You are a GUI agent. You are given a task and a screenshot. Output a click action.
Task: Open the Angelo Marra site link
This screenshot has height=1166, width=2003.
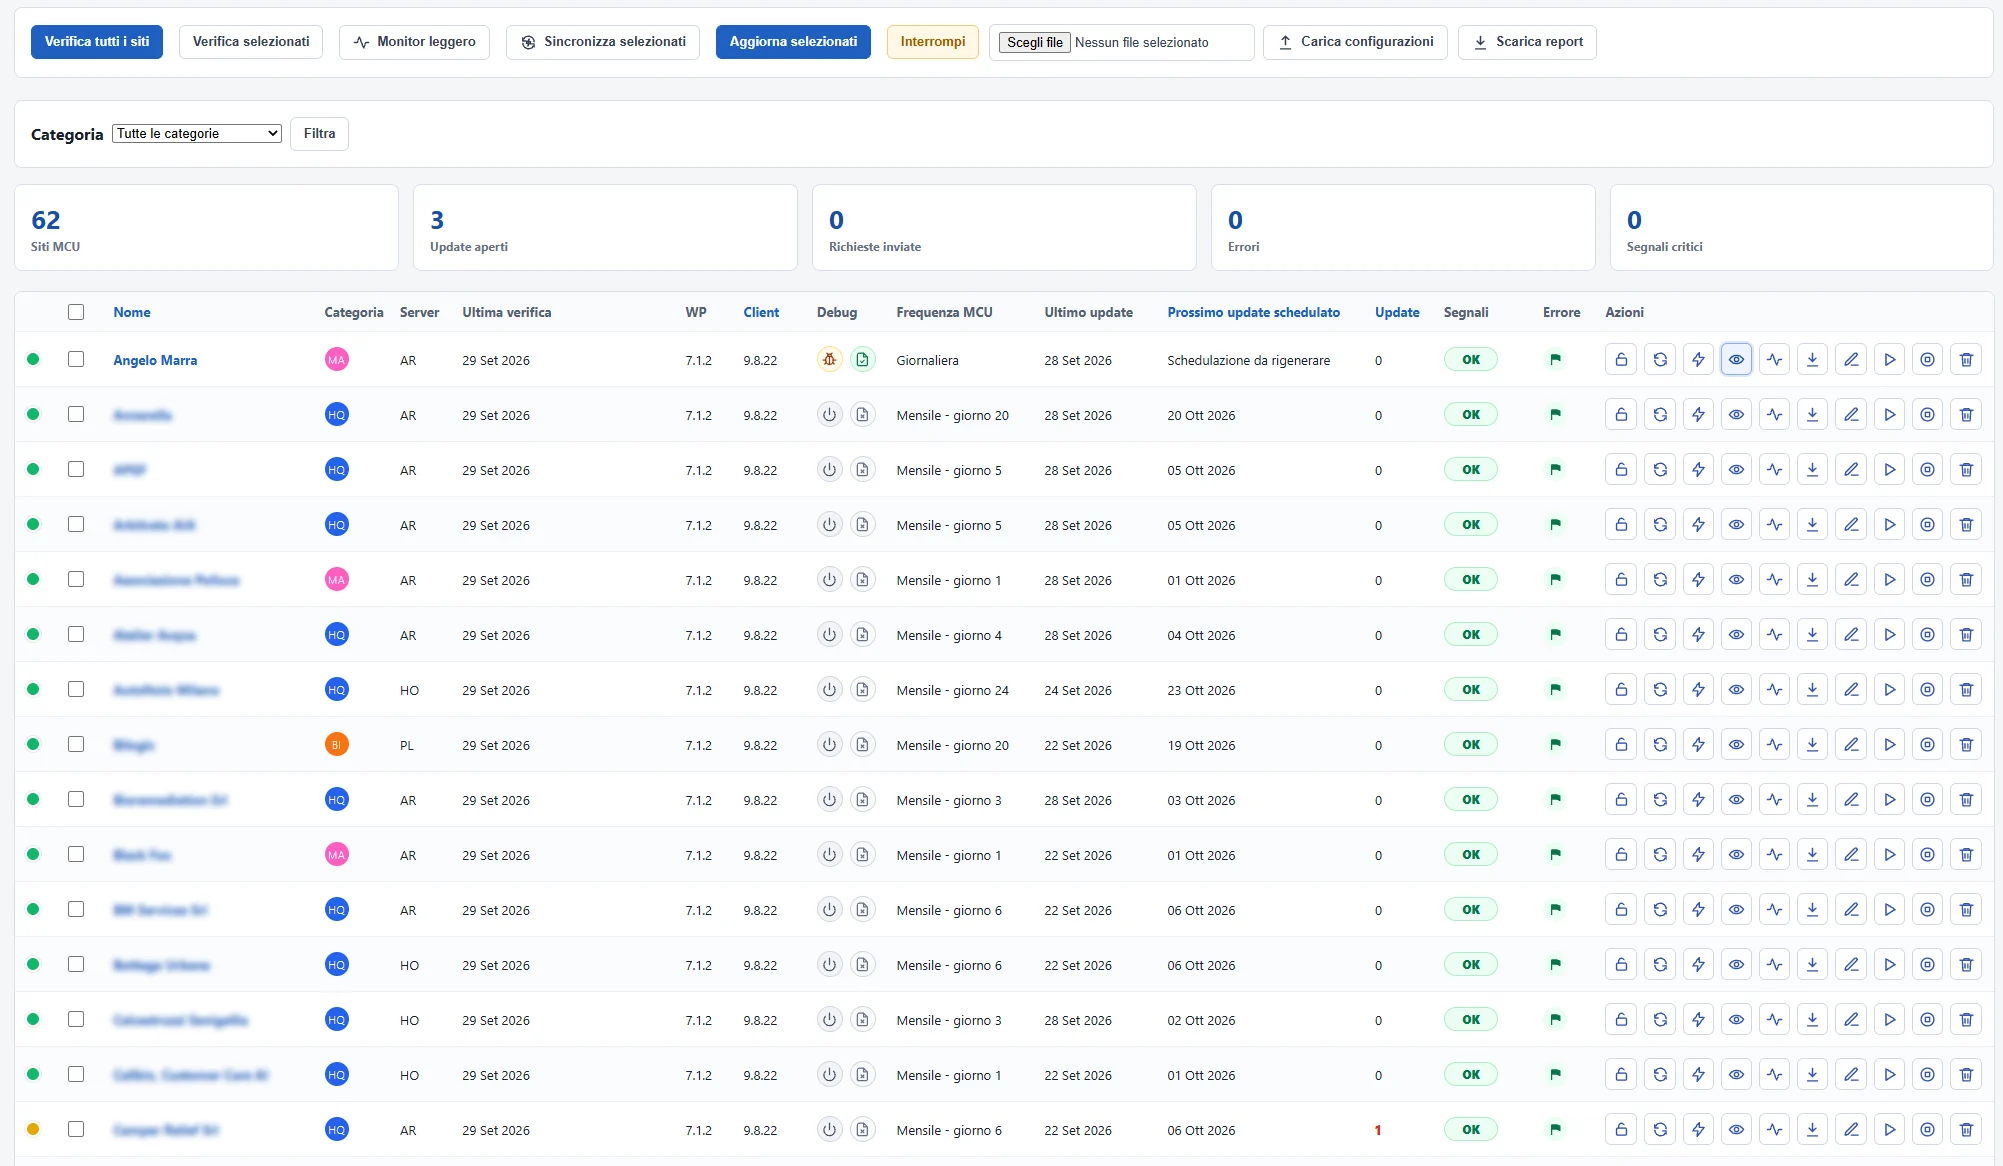155,360
